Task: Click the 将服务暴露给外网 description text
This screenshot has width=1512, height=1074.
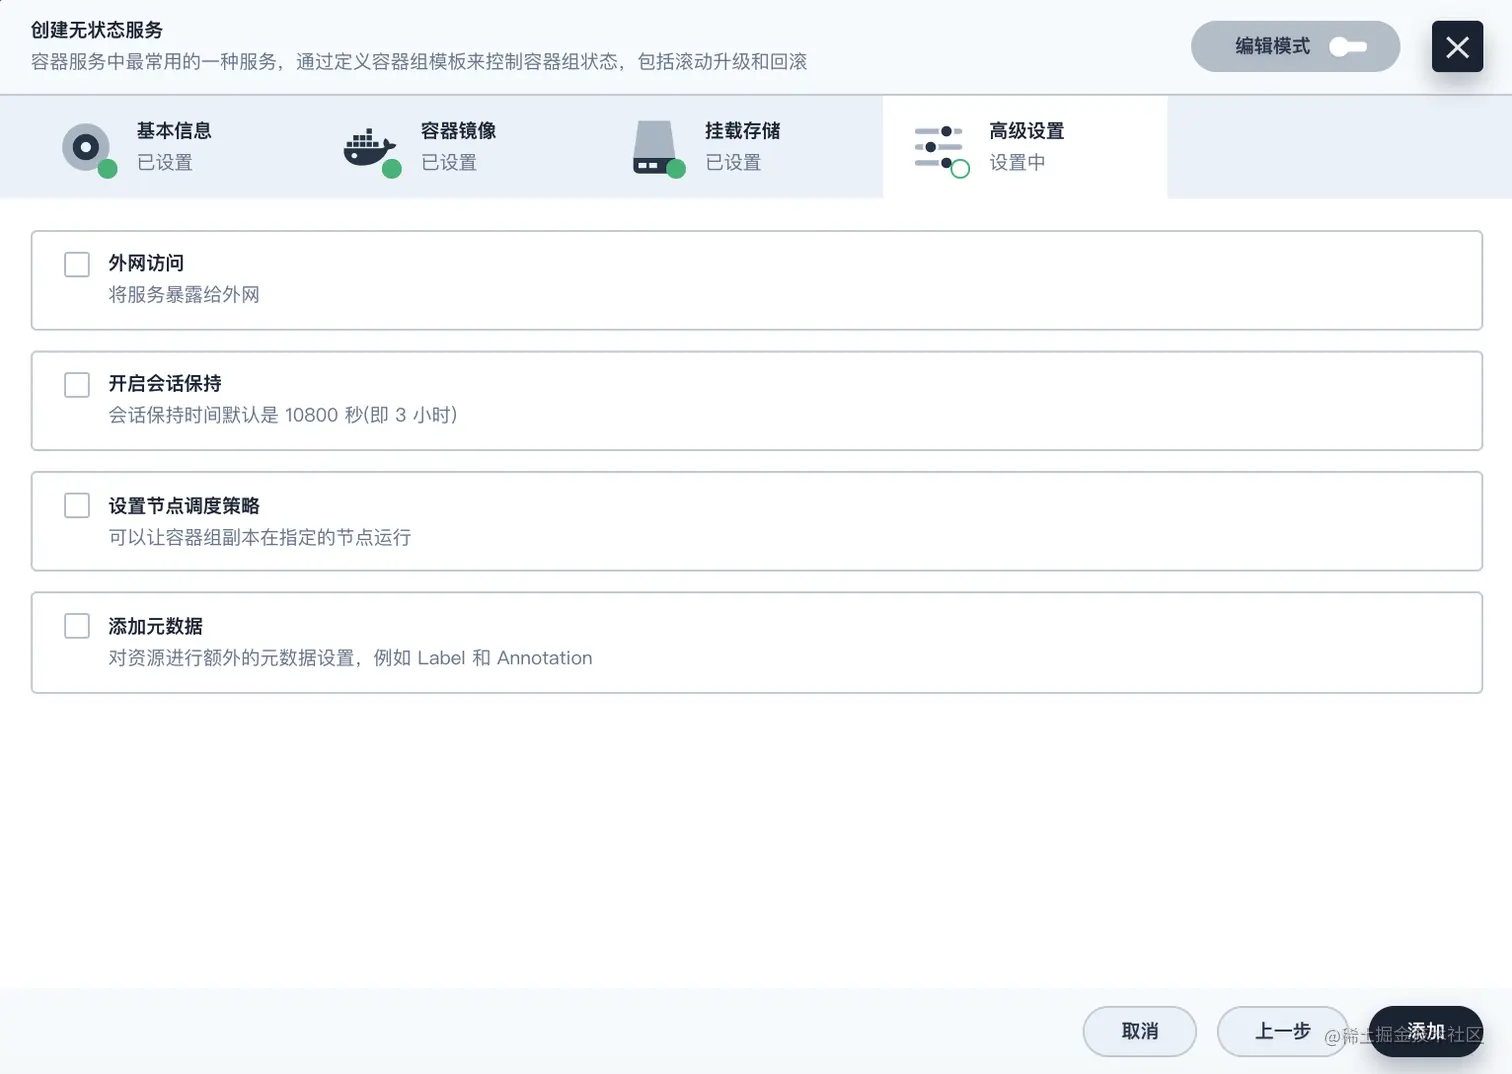Action: (x=184, y=295)
